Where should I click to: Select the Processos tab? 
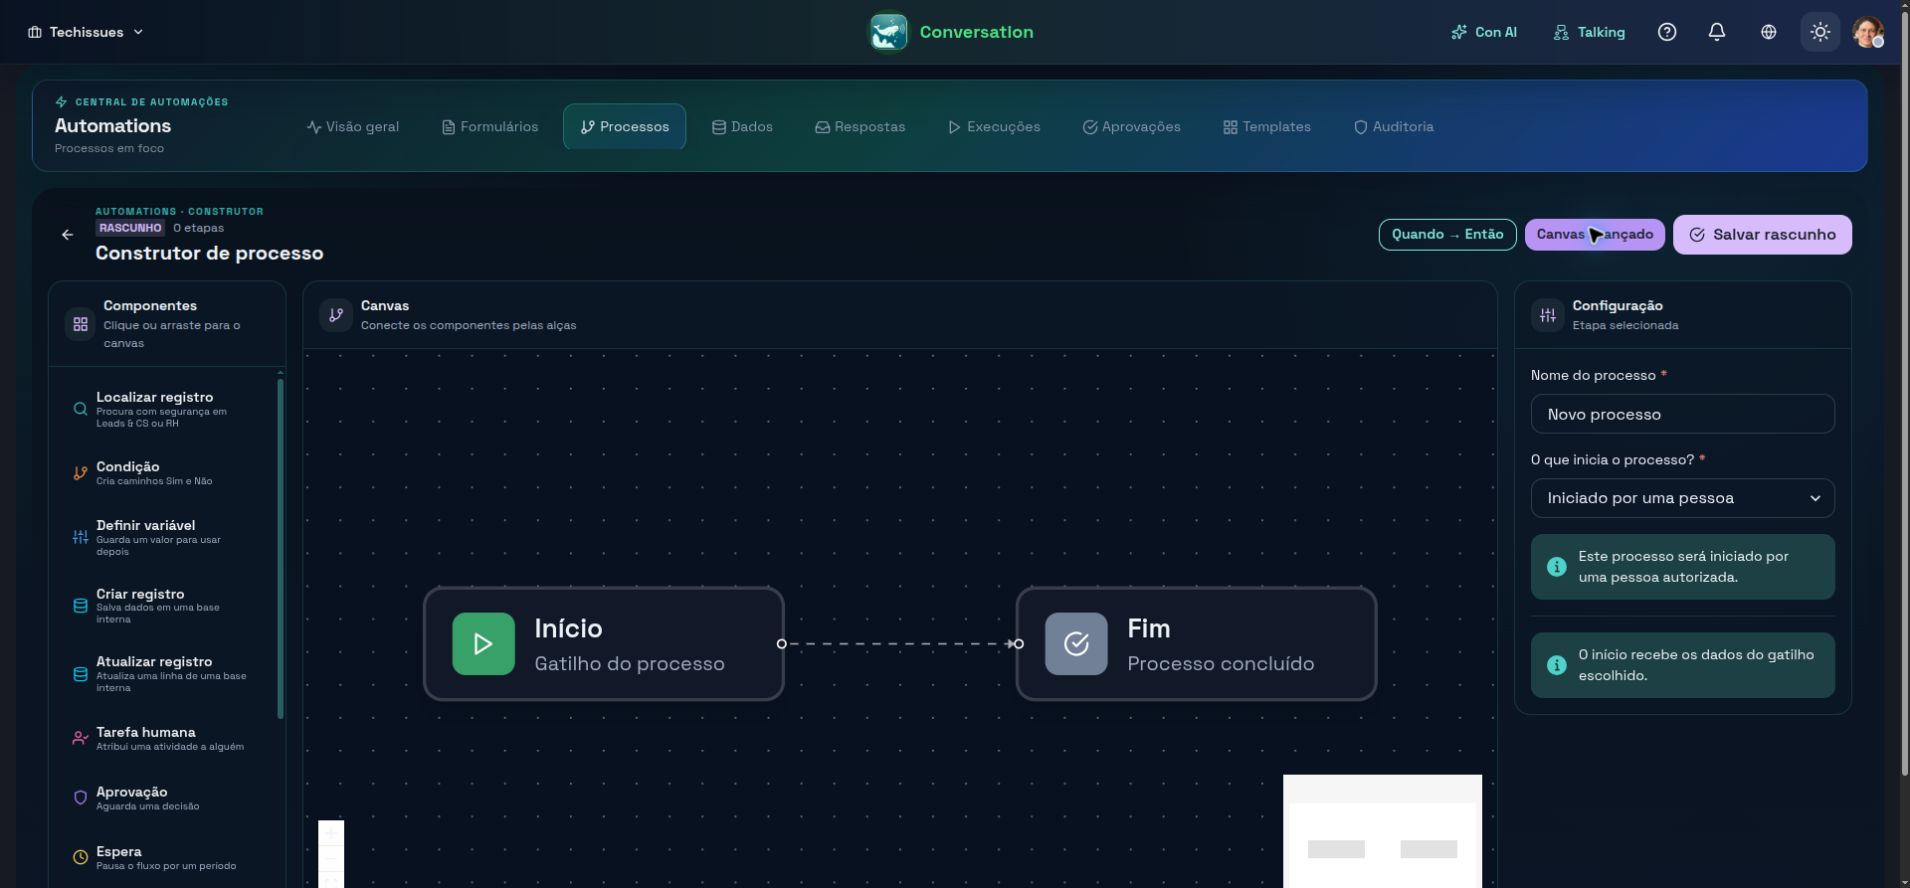click(x=625, y=127)
